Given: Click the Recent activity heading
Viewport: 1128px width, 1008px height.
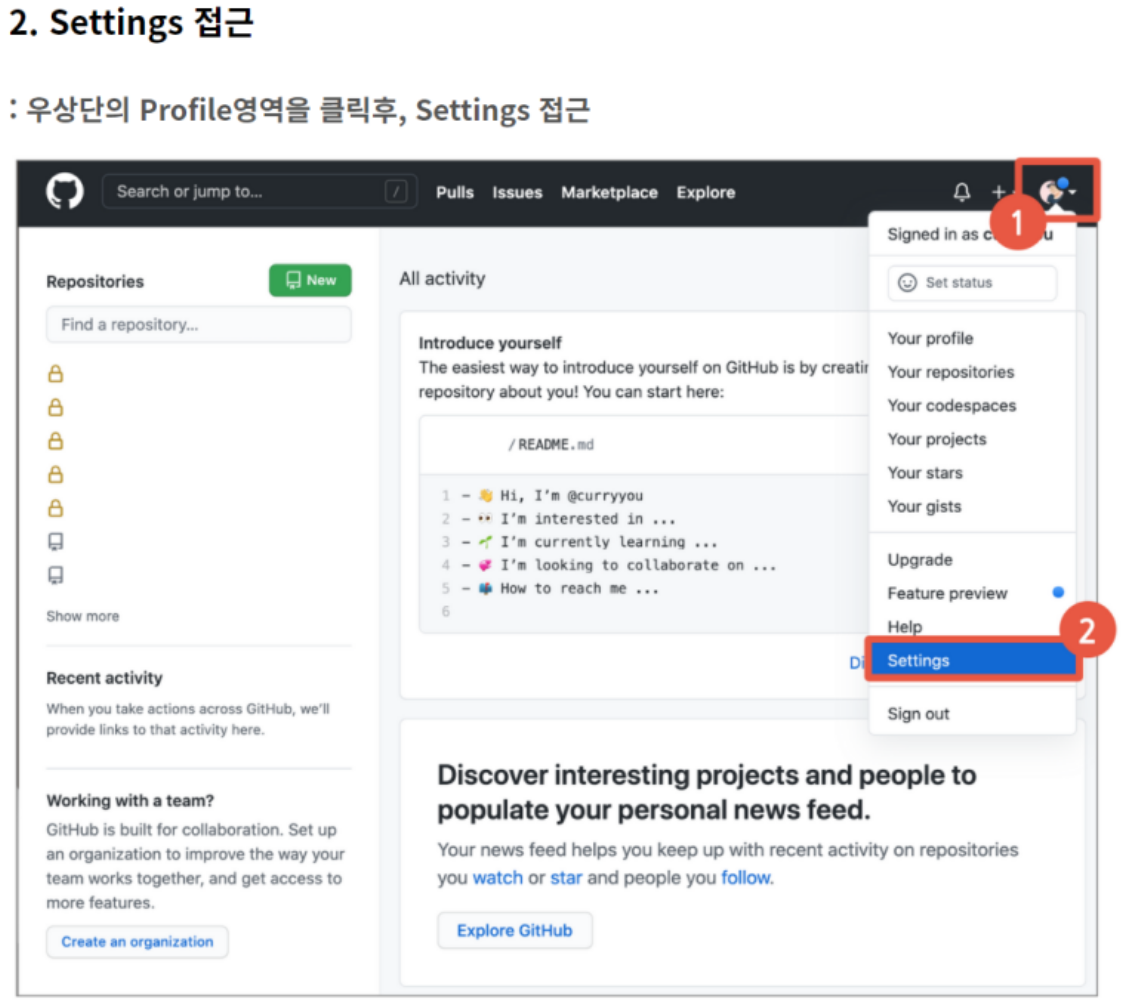Looking at the screenshot, I should pos(104,678).
